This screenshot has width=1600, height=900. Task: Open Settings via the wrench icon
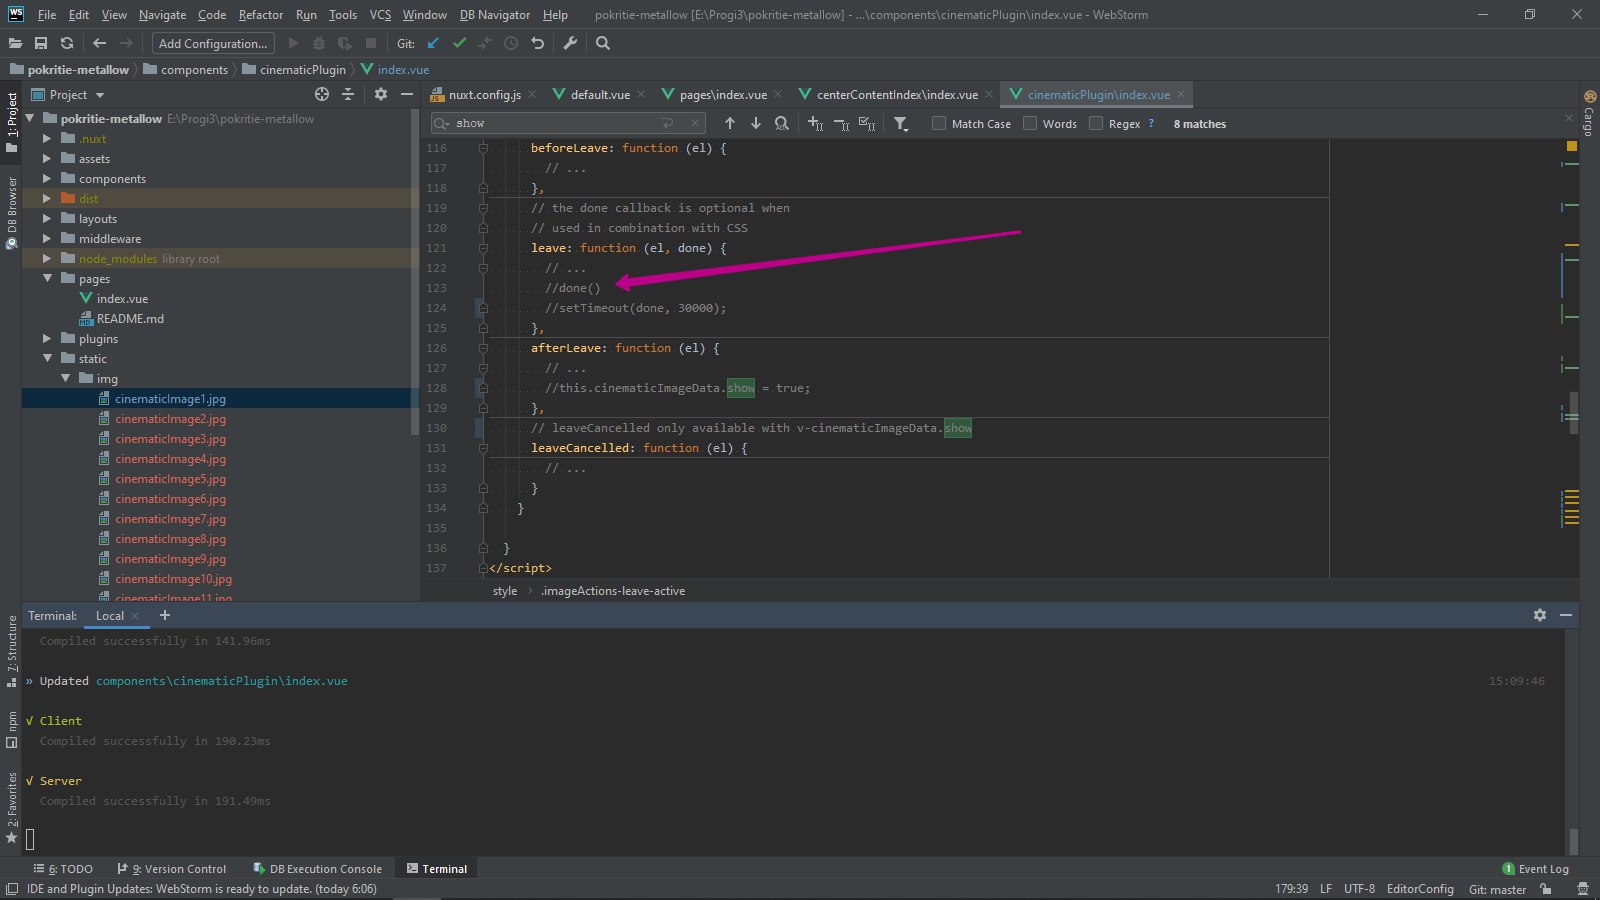(570, 43)
